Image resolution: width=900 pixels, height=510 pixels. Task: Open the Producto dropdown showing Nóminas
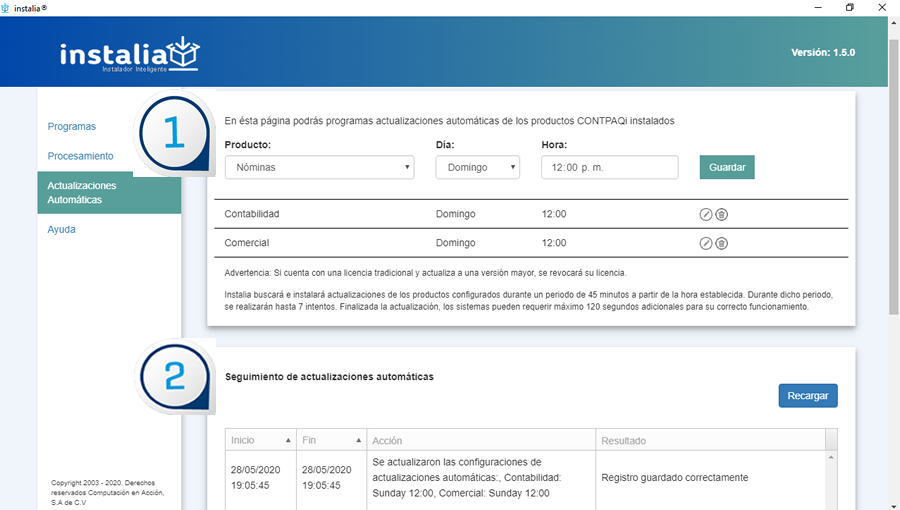[319, 168]
